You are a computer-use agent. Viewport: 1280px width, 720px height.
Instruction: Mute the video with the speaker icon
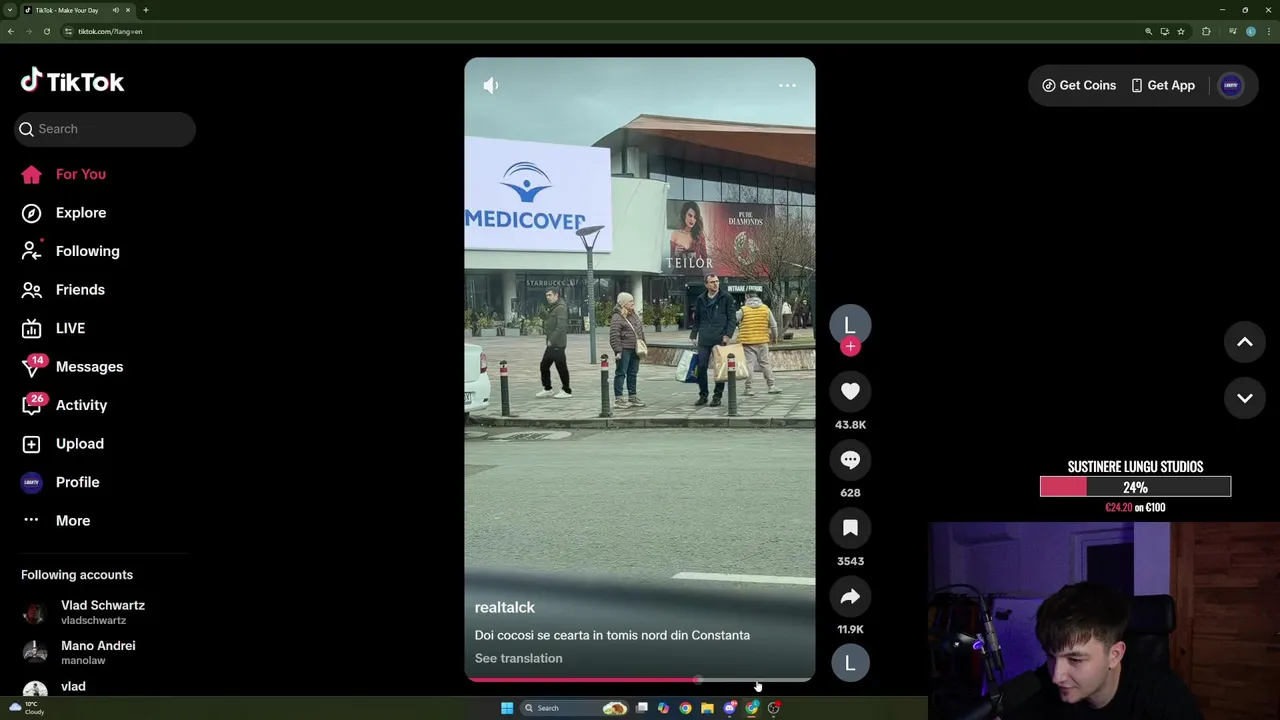(x=490, y=86)
